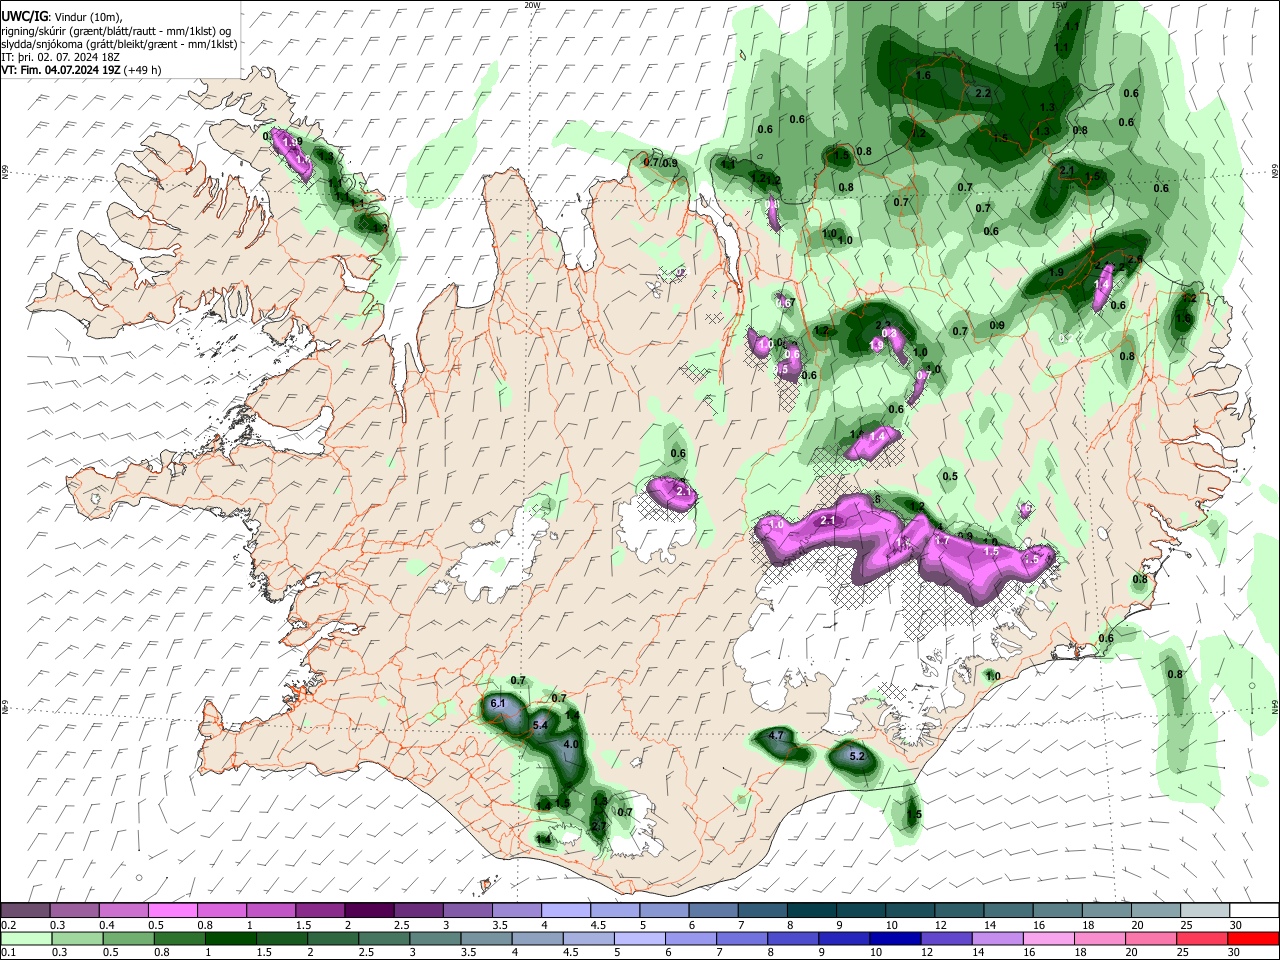Click the 15W longitude label at top
The image size is (1280, 960).
[x=1059, y=5]
